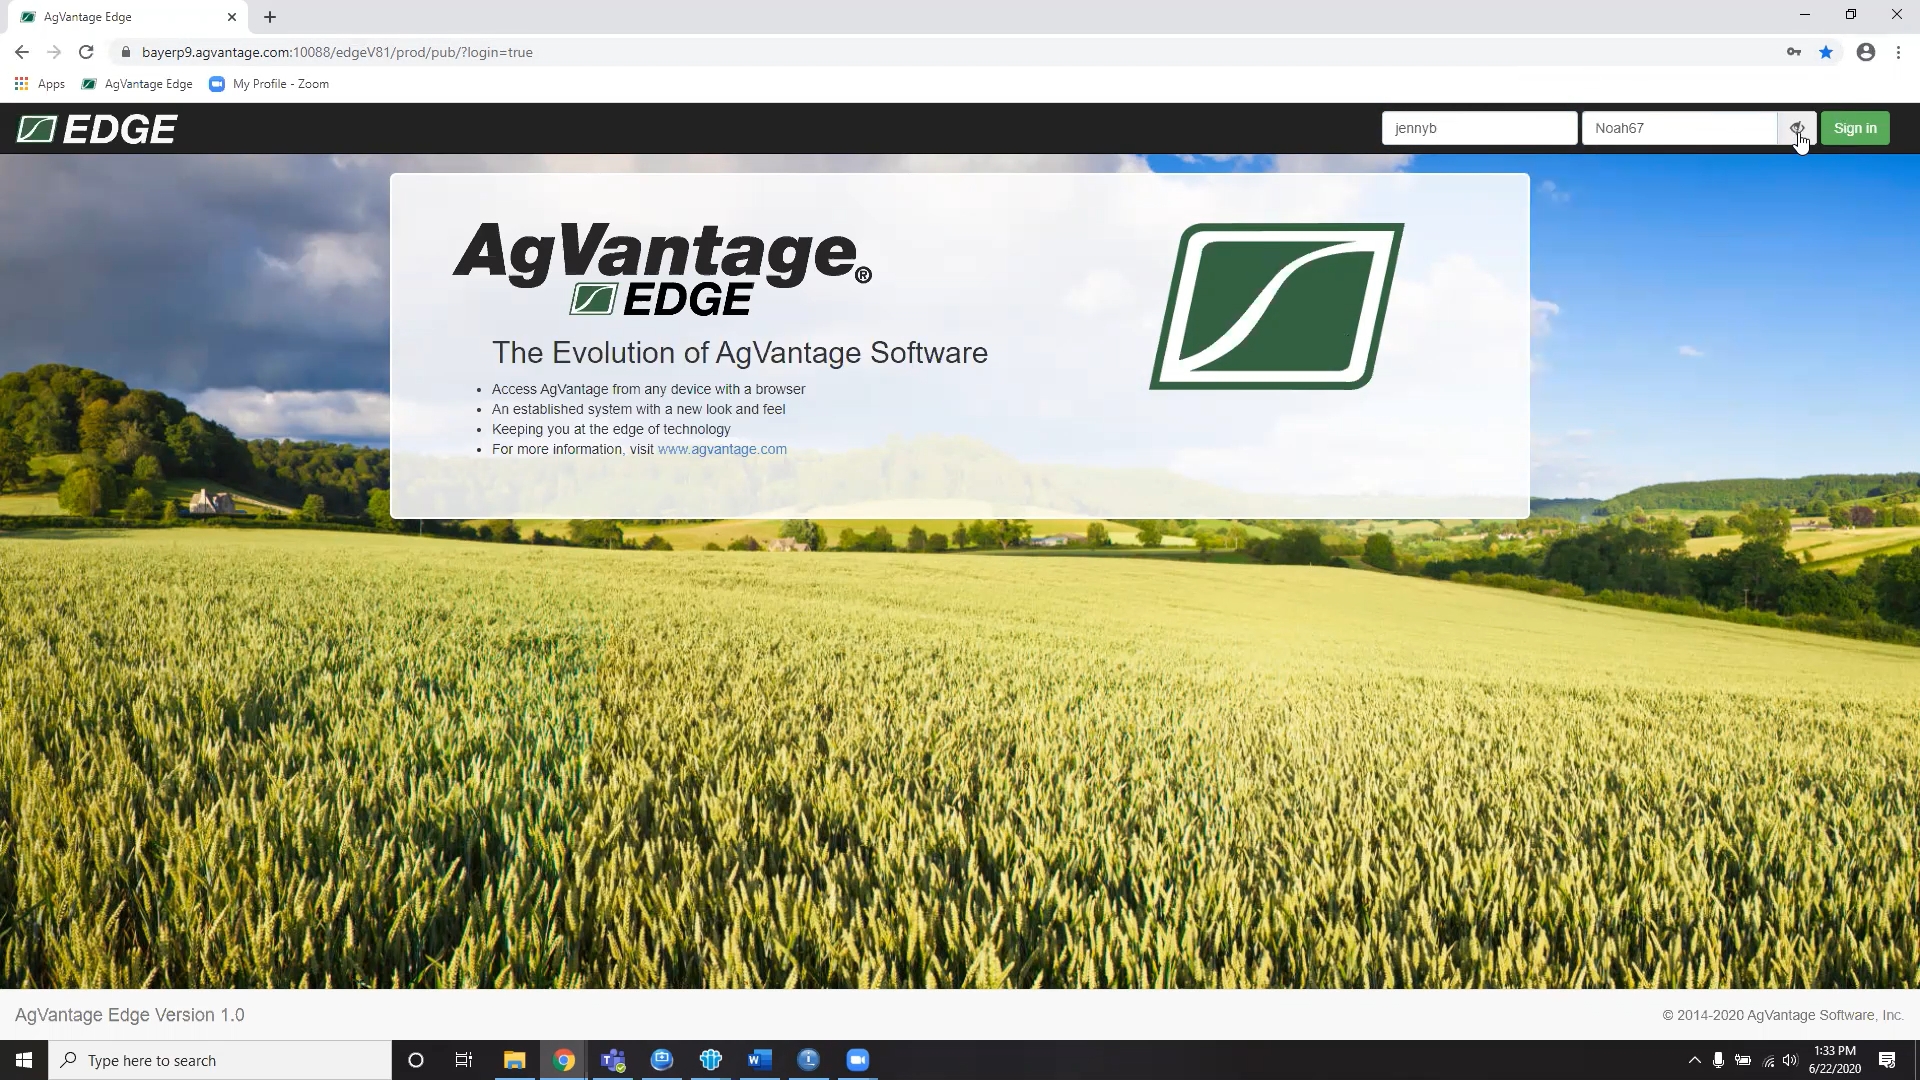Open Microsoft Word from taskbar
This screenshot has width=1920, height=1080.
(x=760, y=1060)
